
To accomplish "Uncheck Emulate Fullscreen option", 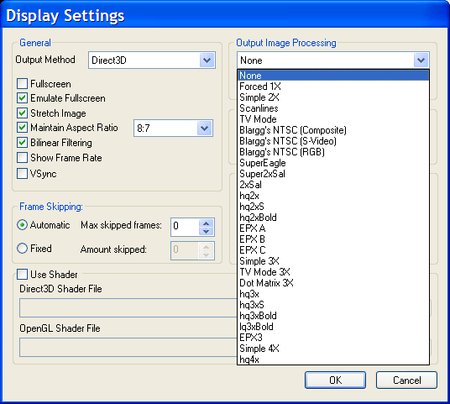I will (x=22, y=98).
